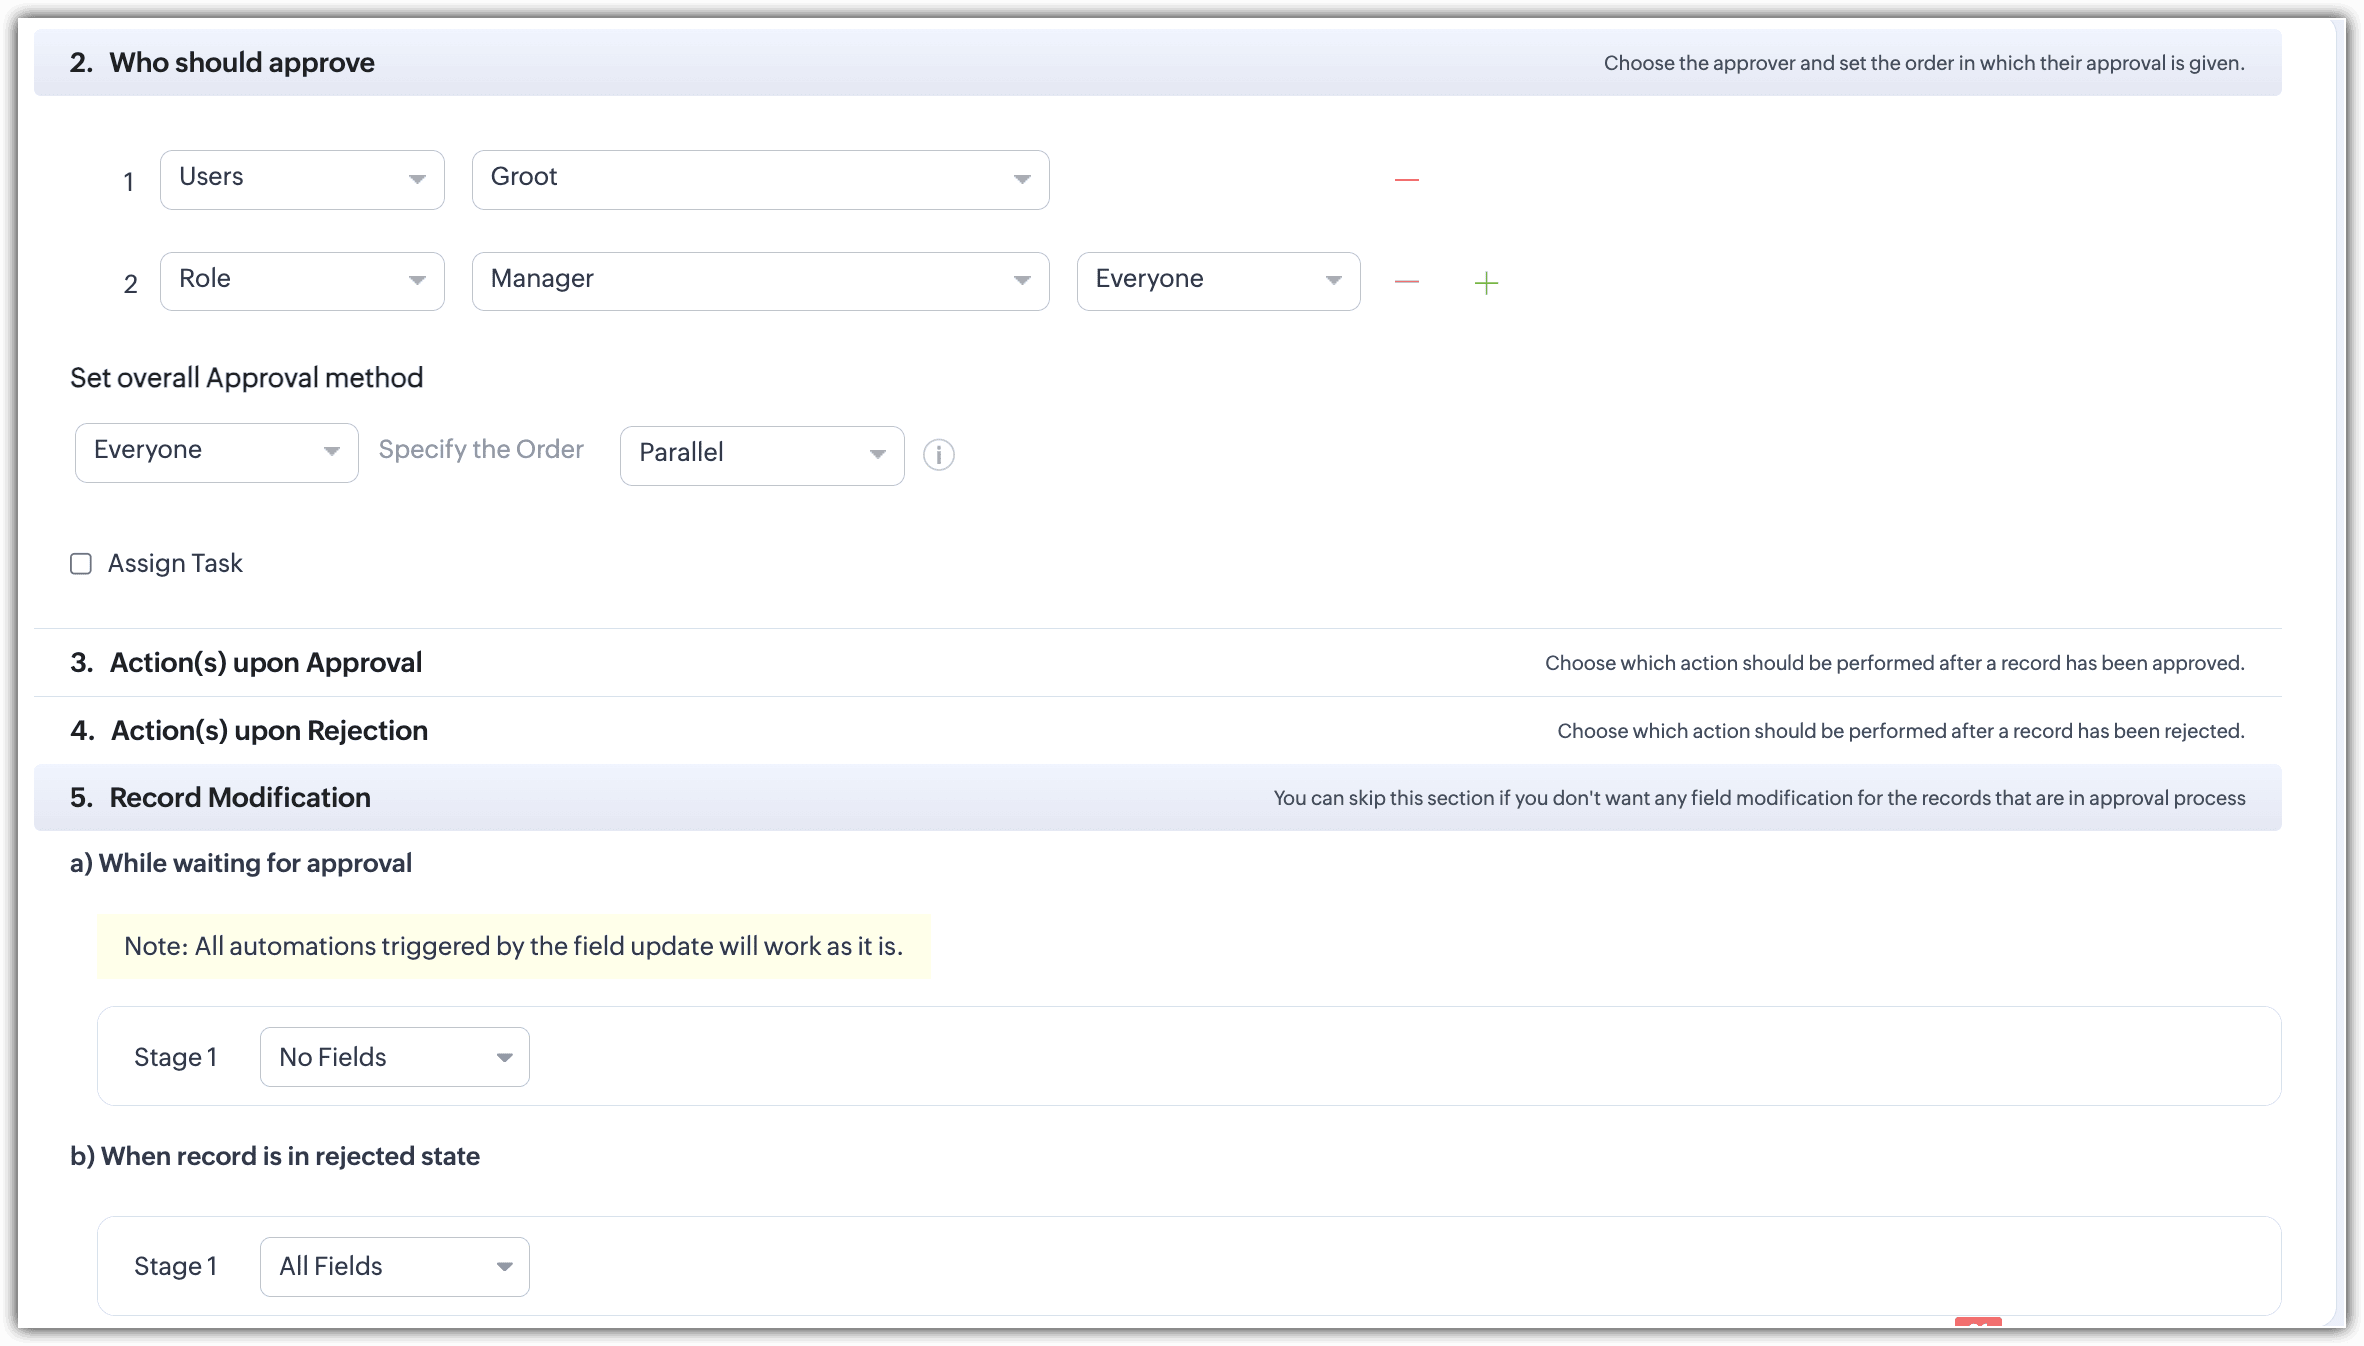Image resolution: width=2364 pixels, height=1346 pixels.
Task: Add another approver with green plus
Action: click(x=1486, y=283)
